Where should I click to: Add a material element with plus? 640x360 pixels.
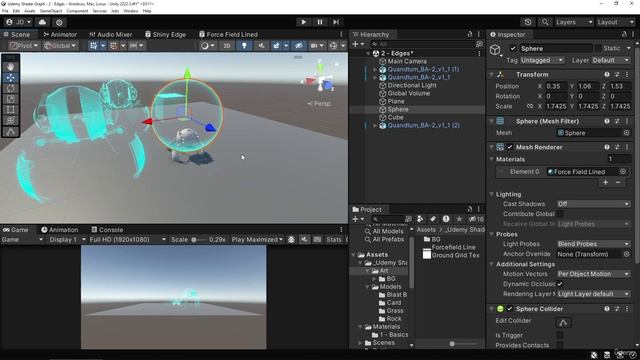click(x=606, y=182)
